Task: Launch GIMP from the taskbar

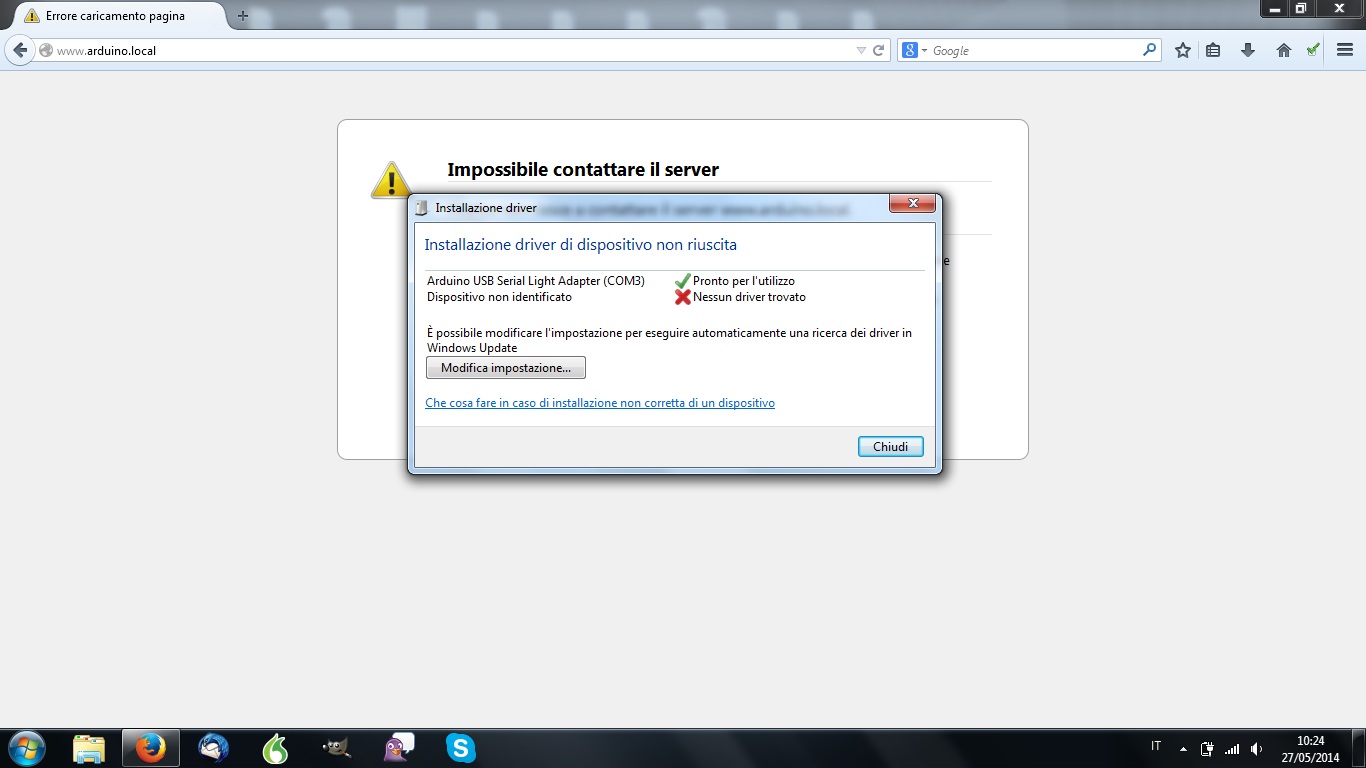Action: pos(337,748)
